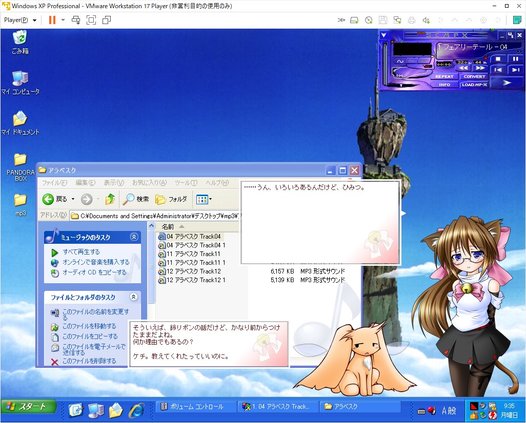Viewport: 526px width, 423px height.
Task: Click このファイルをコピーする link
Action: click(90, 336)
